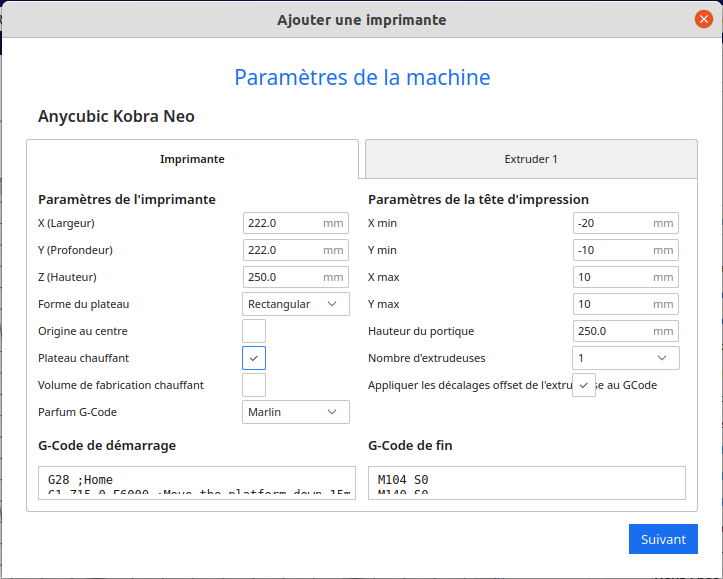The height and width of the screenshot is (579, 723).
Task: Click inside the G-Code de démarrage box
Action: [x=197, y=482]
